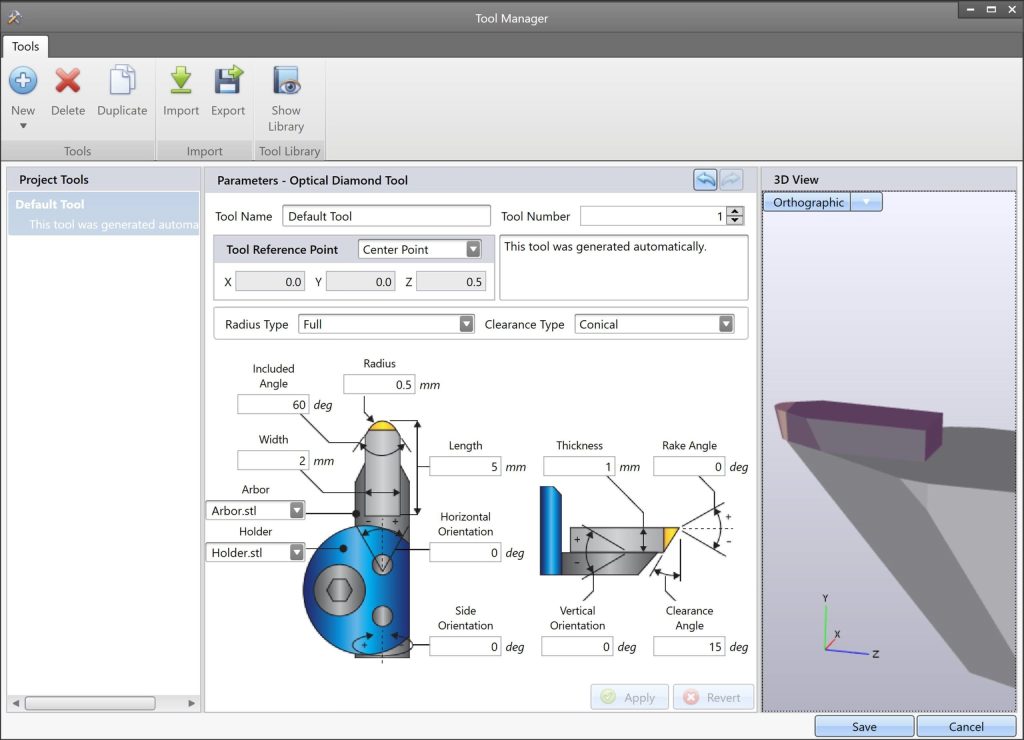Expand the Orthographic view mode dropdown
Image resolution: width=1024 pixels, height=740 pixels.
click(x=866, y=202)
